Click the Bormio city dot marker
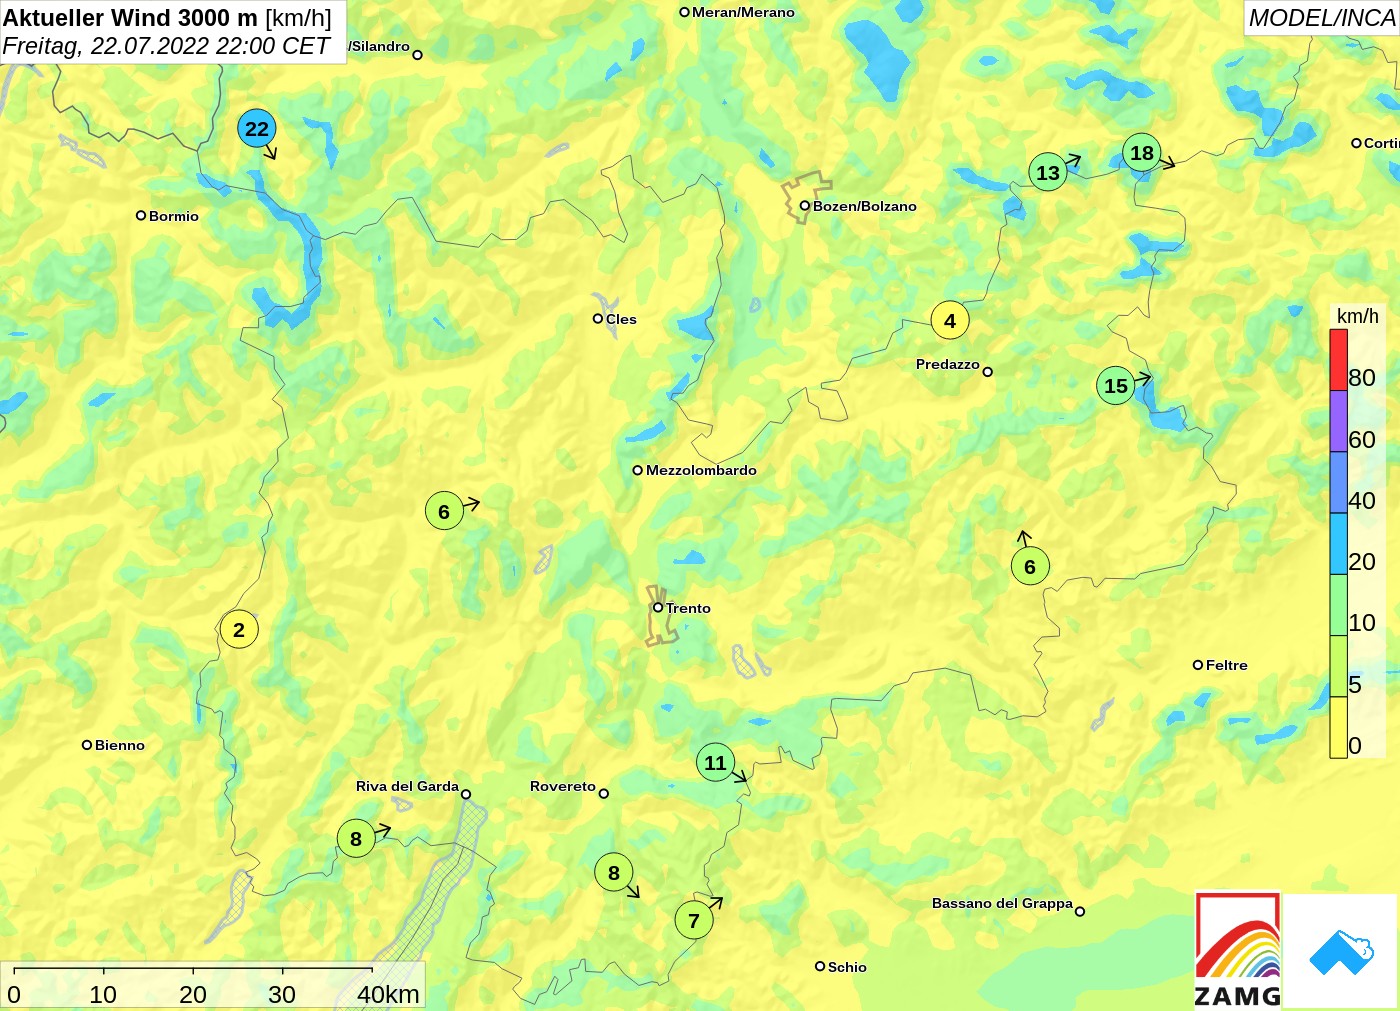The height and width of the screenshot is (1011, 1400). coord(141,215)
